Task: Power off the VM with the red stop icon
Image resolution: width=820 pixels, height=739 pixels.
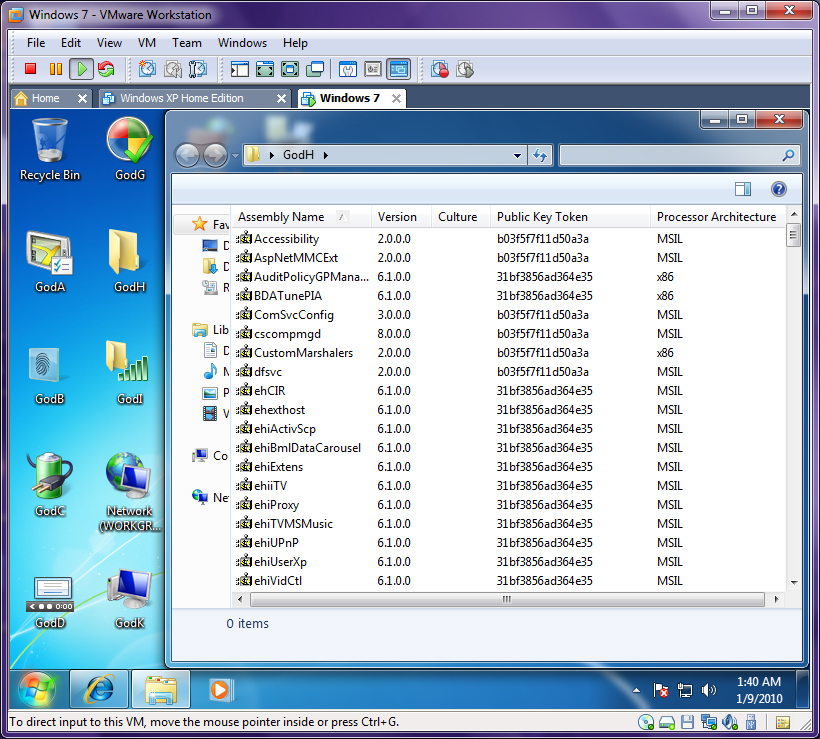Action: tap(30, 69)
